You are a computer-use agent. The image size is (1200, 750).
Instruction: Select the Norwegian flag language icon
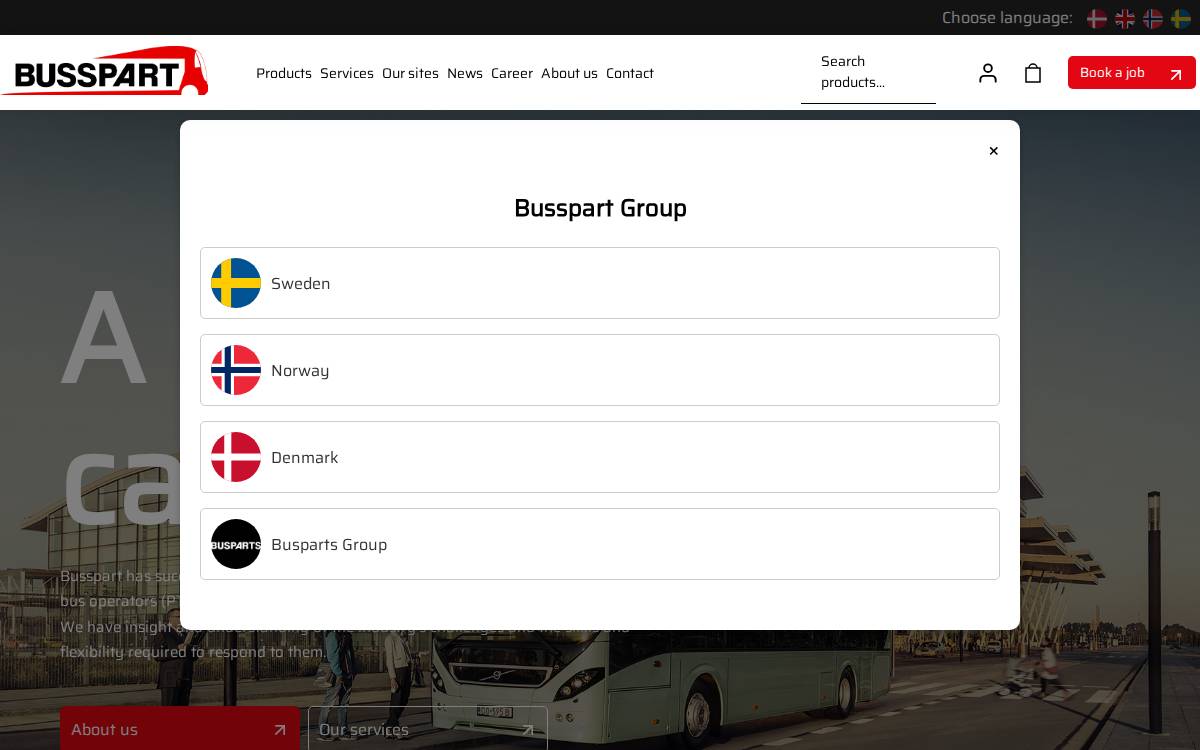(1153, 18)
